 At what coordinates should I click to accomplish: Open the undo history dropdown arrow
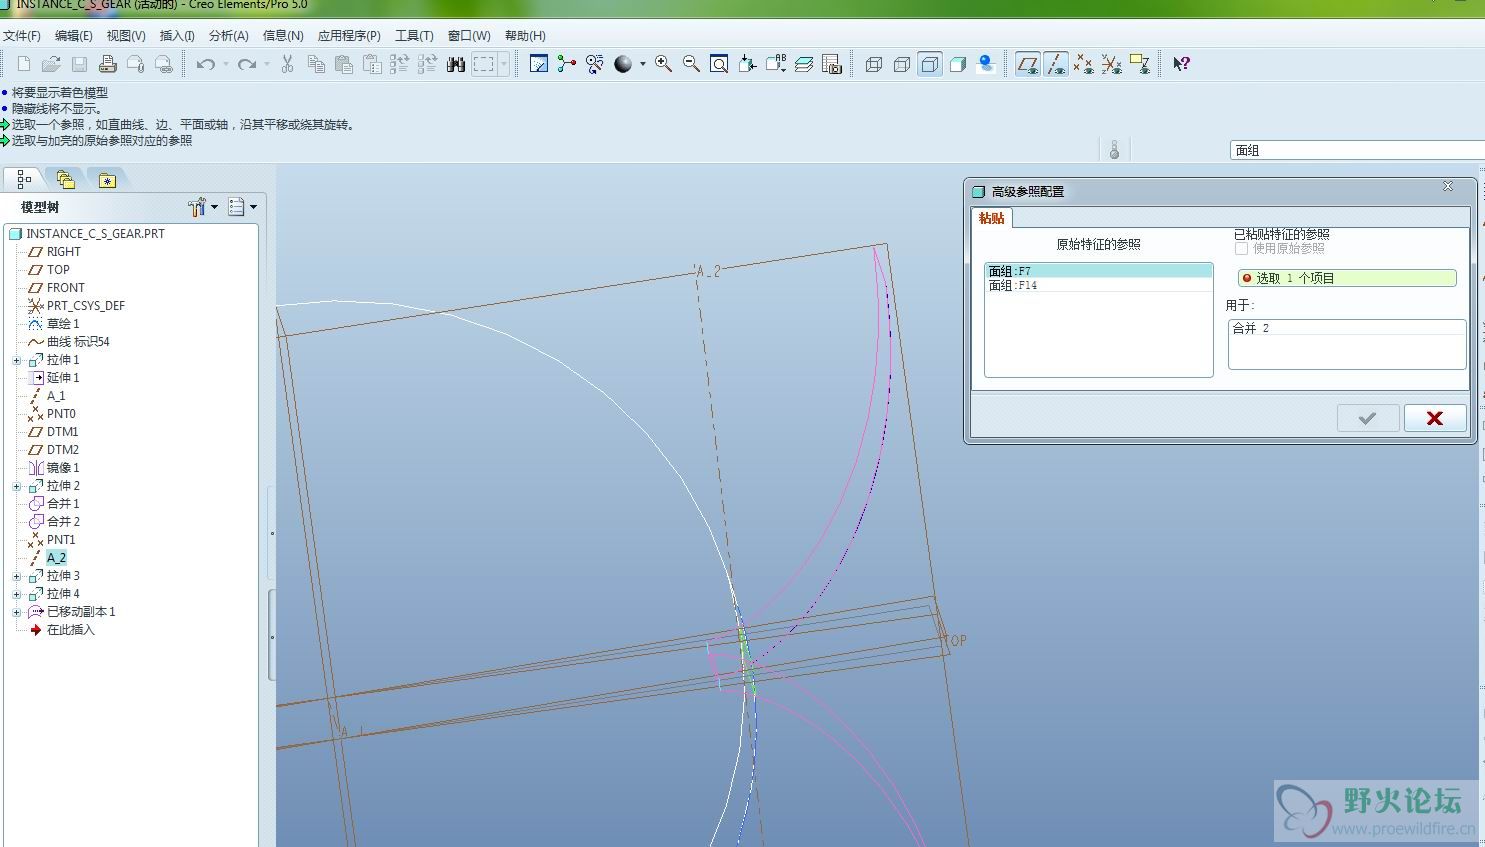(225, 64)
